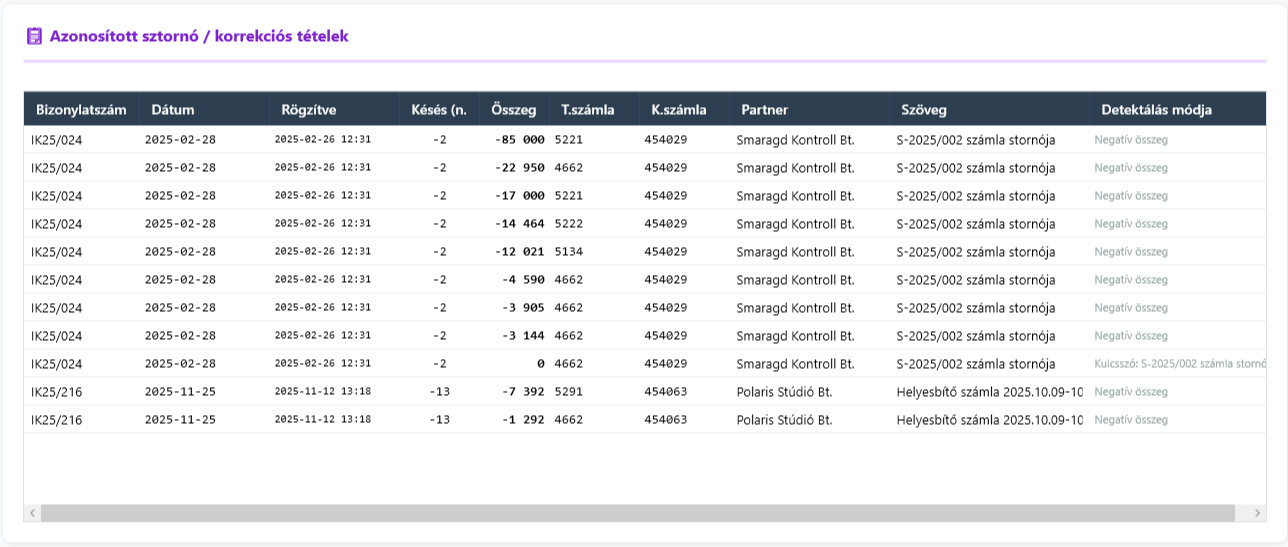Click the clipboard icon beside the section title

tap(34, 36)
